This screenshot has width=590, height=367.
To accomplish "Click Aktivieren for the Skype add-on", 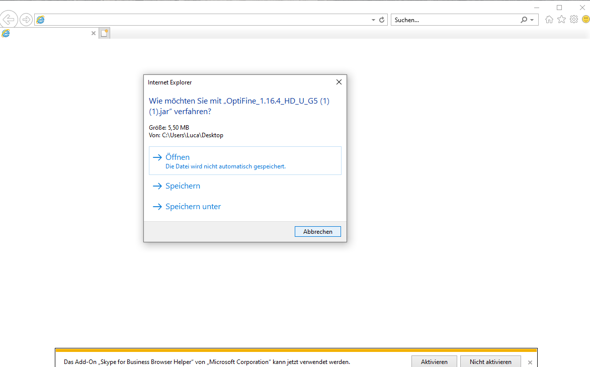I will tap(434, 362).
